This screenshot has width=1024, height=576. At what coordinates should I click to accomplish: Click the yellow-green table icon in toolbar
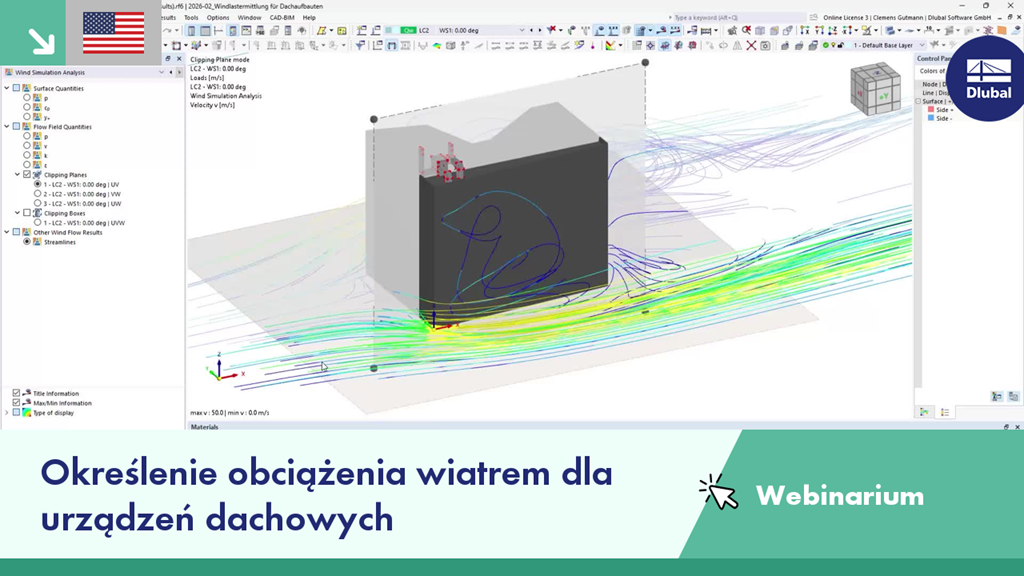tap(342, 31)
